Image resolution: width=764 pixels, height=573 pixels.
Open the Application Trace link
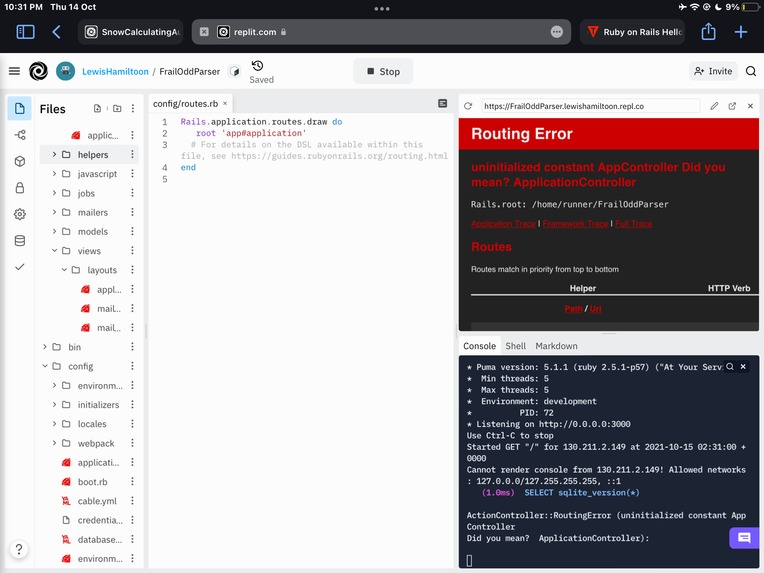503,224
